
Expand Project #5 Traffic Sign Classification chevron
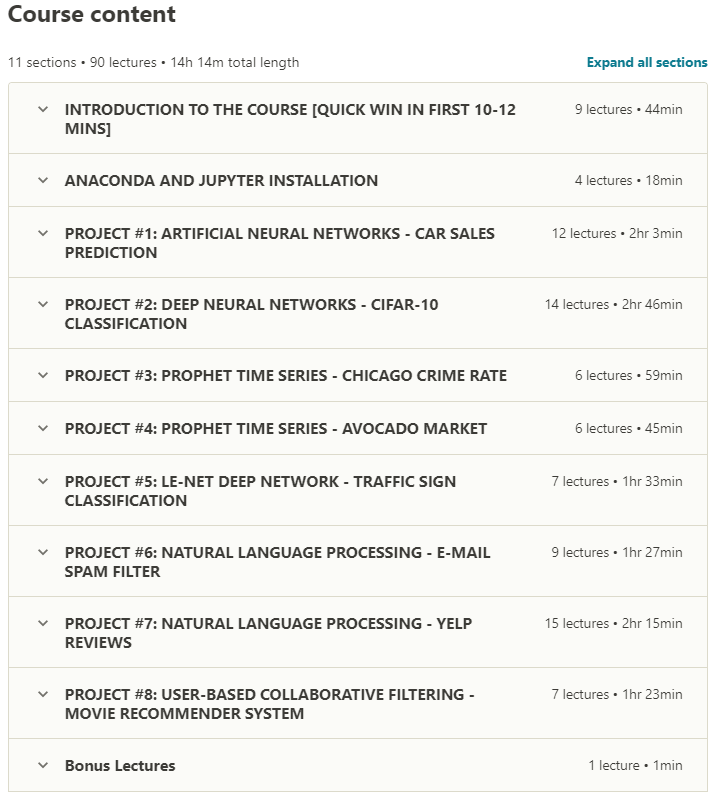(43, 481)
